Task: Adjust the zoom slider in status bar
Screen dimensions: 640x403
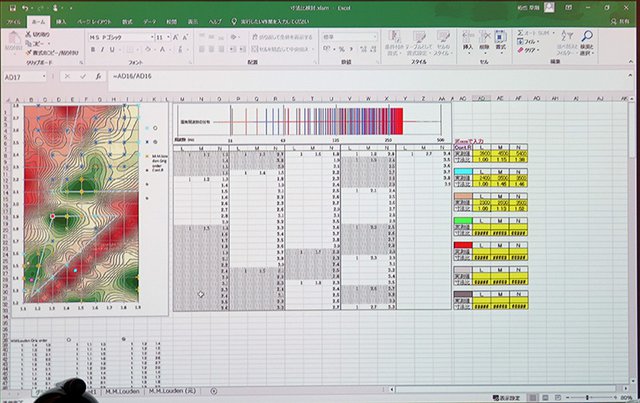Action: pos(590,397)
